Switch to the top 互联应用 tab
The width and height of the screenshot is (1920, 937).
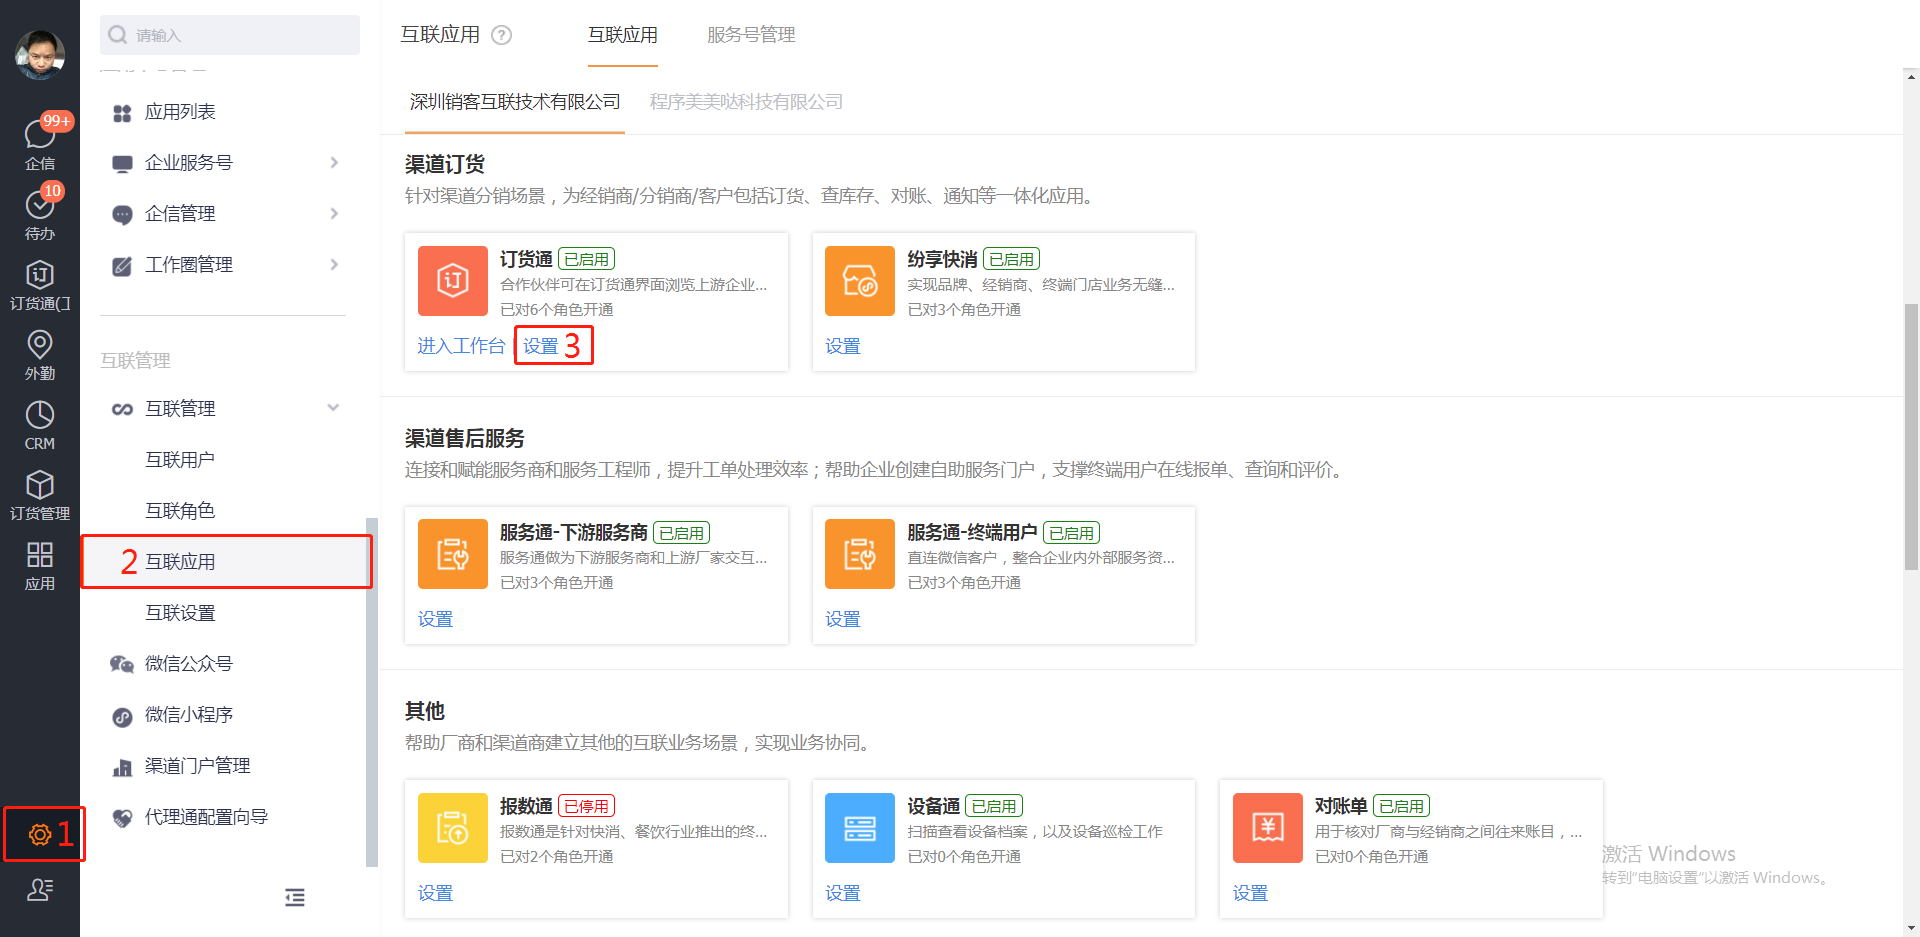pos(622,35)
